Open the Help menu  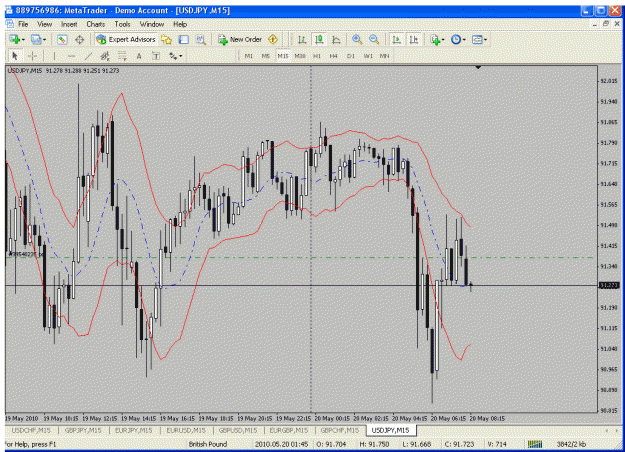(x=180, y=24)
